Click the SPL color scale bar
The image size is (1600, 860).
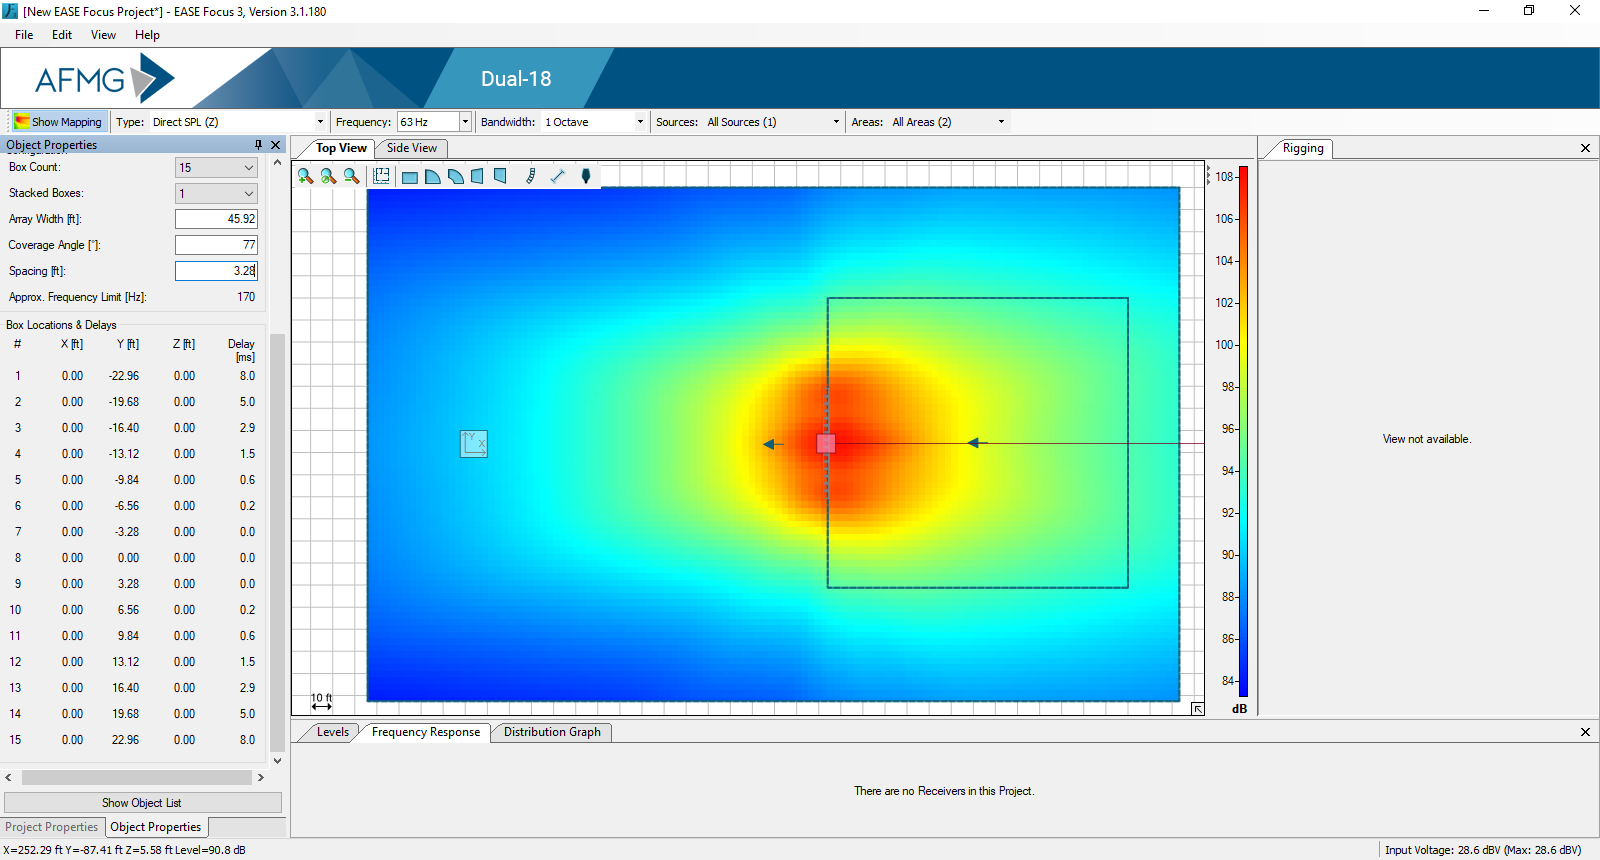coord(1243,430)
